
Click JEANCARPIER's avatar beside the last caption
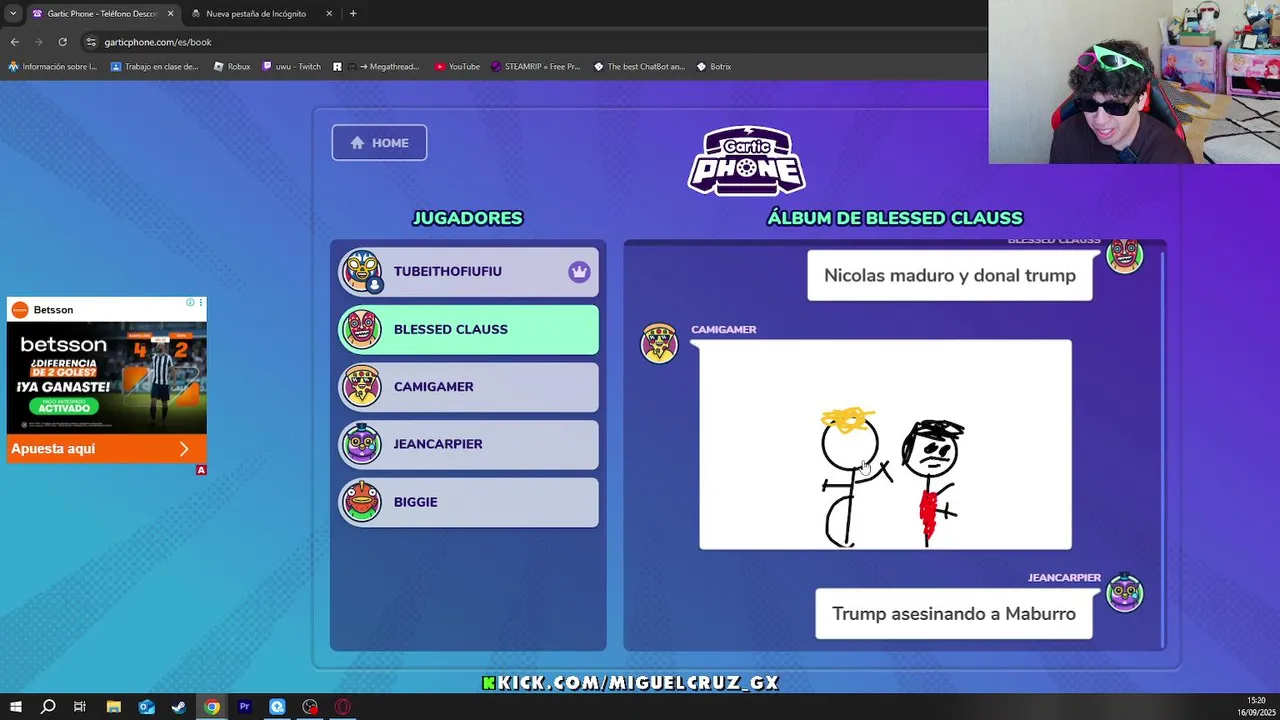pyautogui.click(x=1125, y=592)
